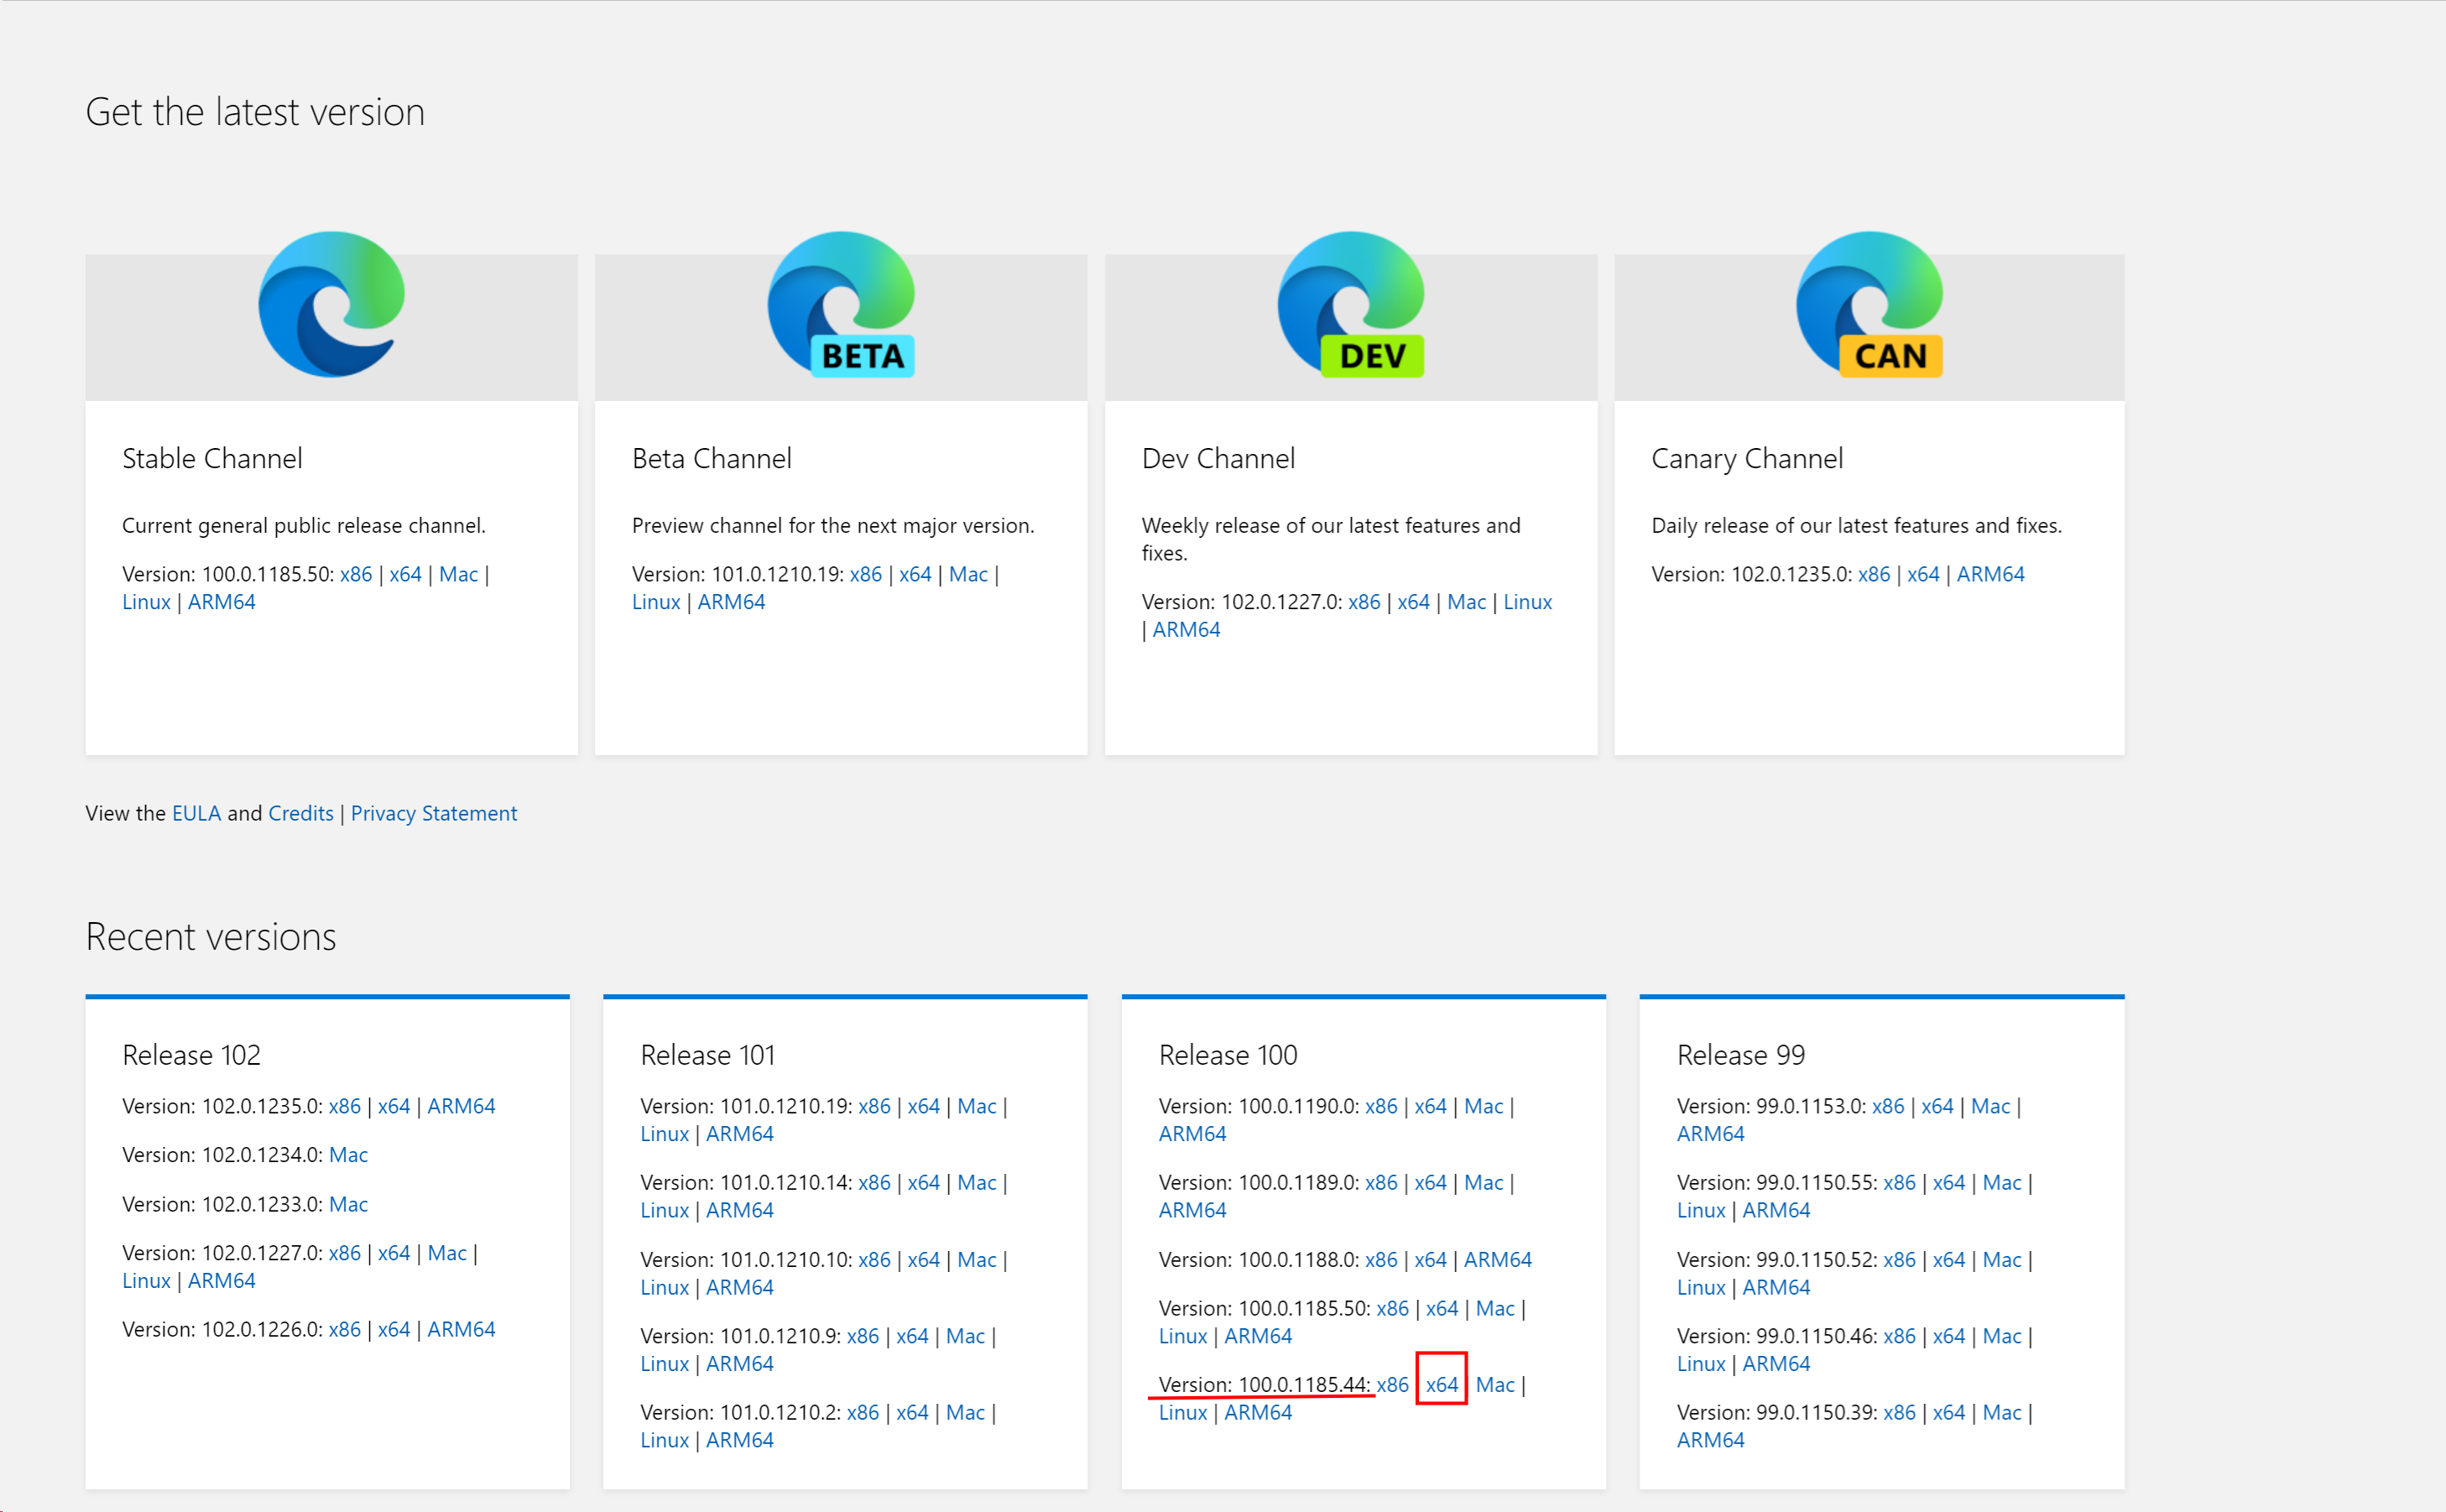
Task: Download version 100.0.1185.44 ARM64 driver
Action: coord(1258,1413)
